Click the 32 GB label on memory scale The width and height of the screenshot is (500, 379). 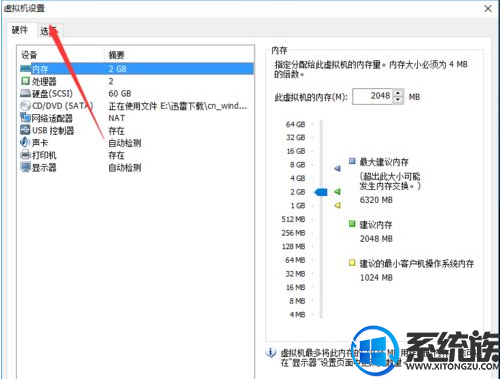[296, 137]
